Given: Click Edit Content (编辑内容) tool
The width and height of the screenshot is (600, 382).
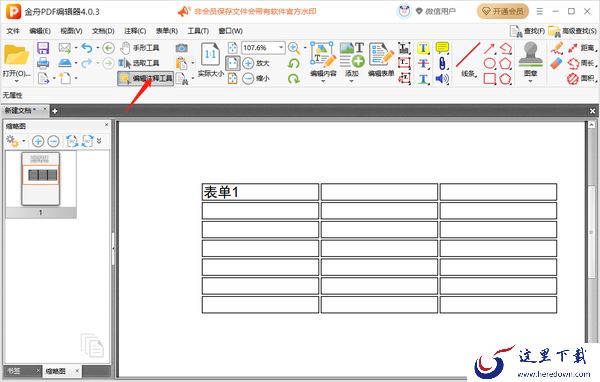Looking at the screenshot, I should click(323, 59).
